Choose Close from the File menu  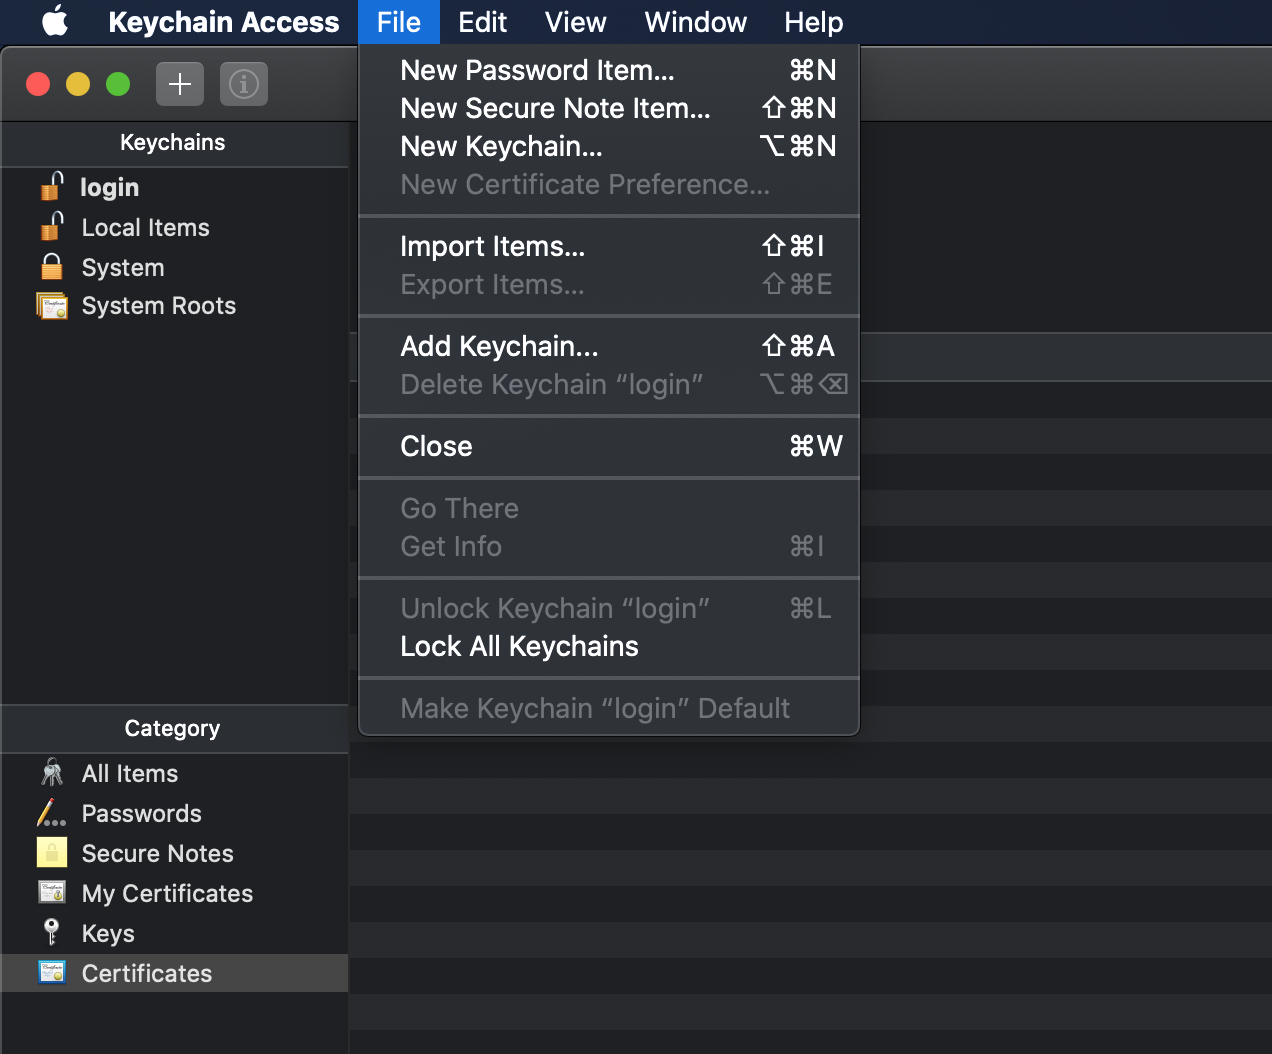point(609,446)
